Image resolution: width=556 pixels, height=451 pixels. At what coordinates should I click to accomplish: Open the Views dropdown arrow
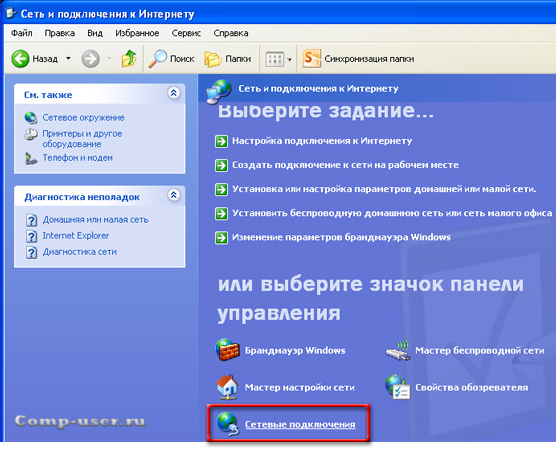[x=290, y=60]
